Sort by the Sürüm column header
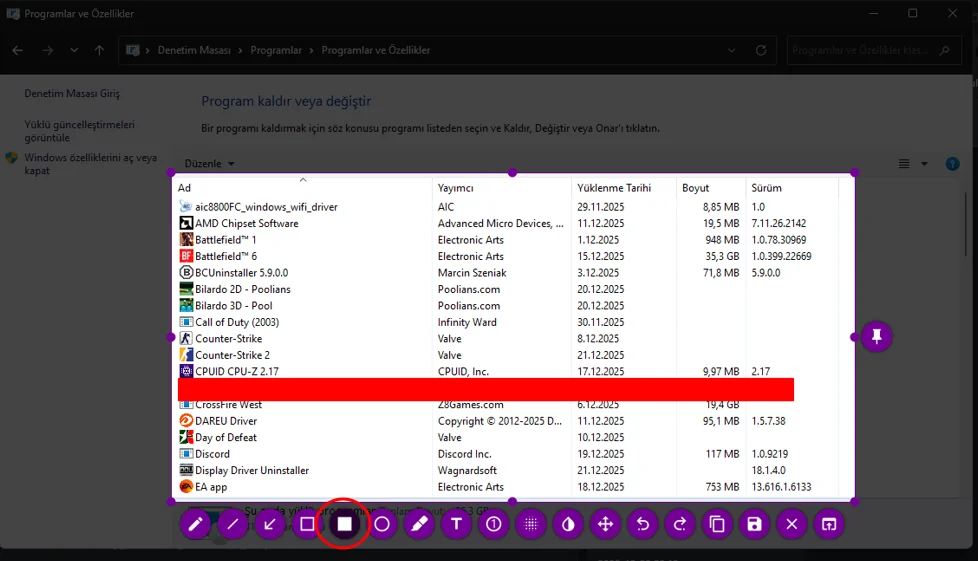The image size is (978, 561). pyautogui.click(x=792, y=188)
